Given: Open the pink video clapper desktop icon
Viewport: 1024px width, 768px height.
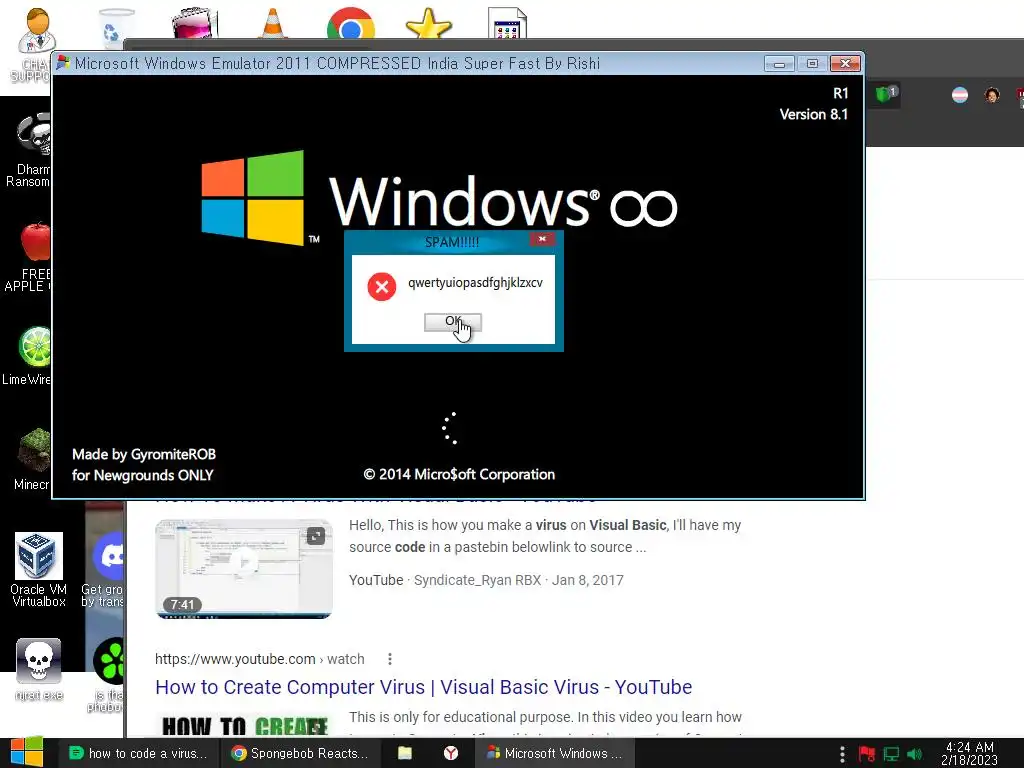Looking at the screenshot, I should 194,24.
